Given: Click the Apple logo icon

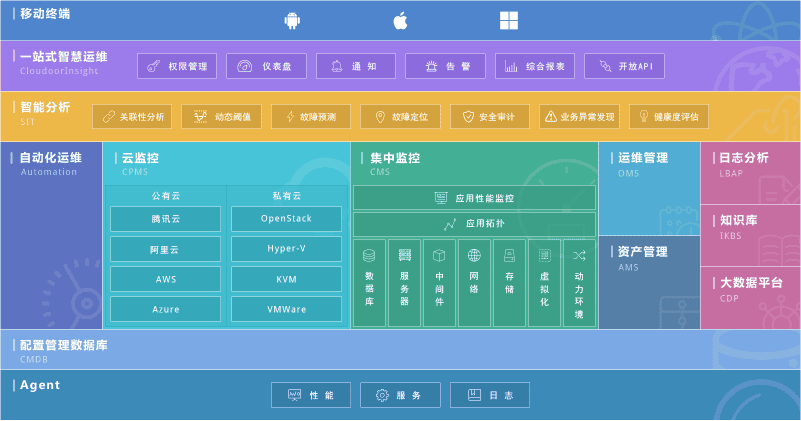Looking at the screenshot, I should (x=400, y=20).
